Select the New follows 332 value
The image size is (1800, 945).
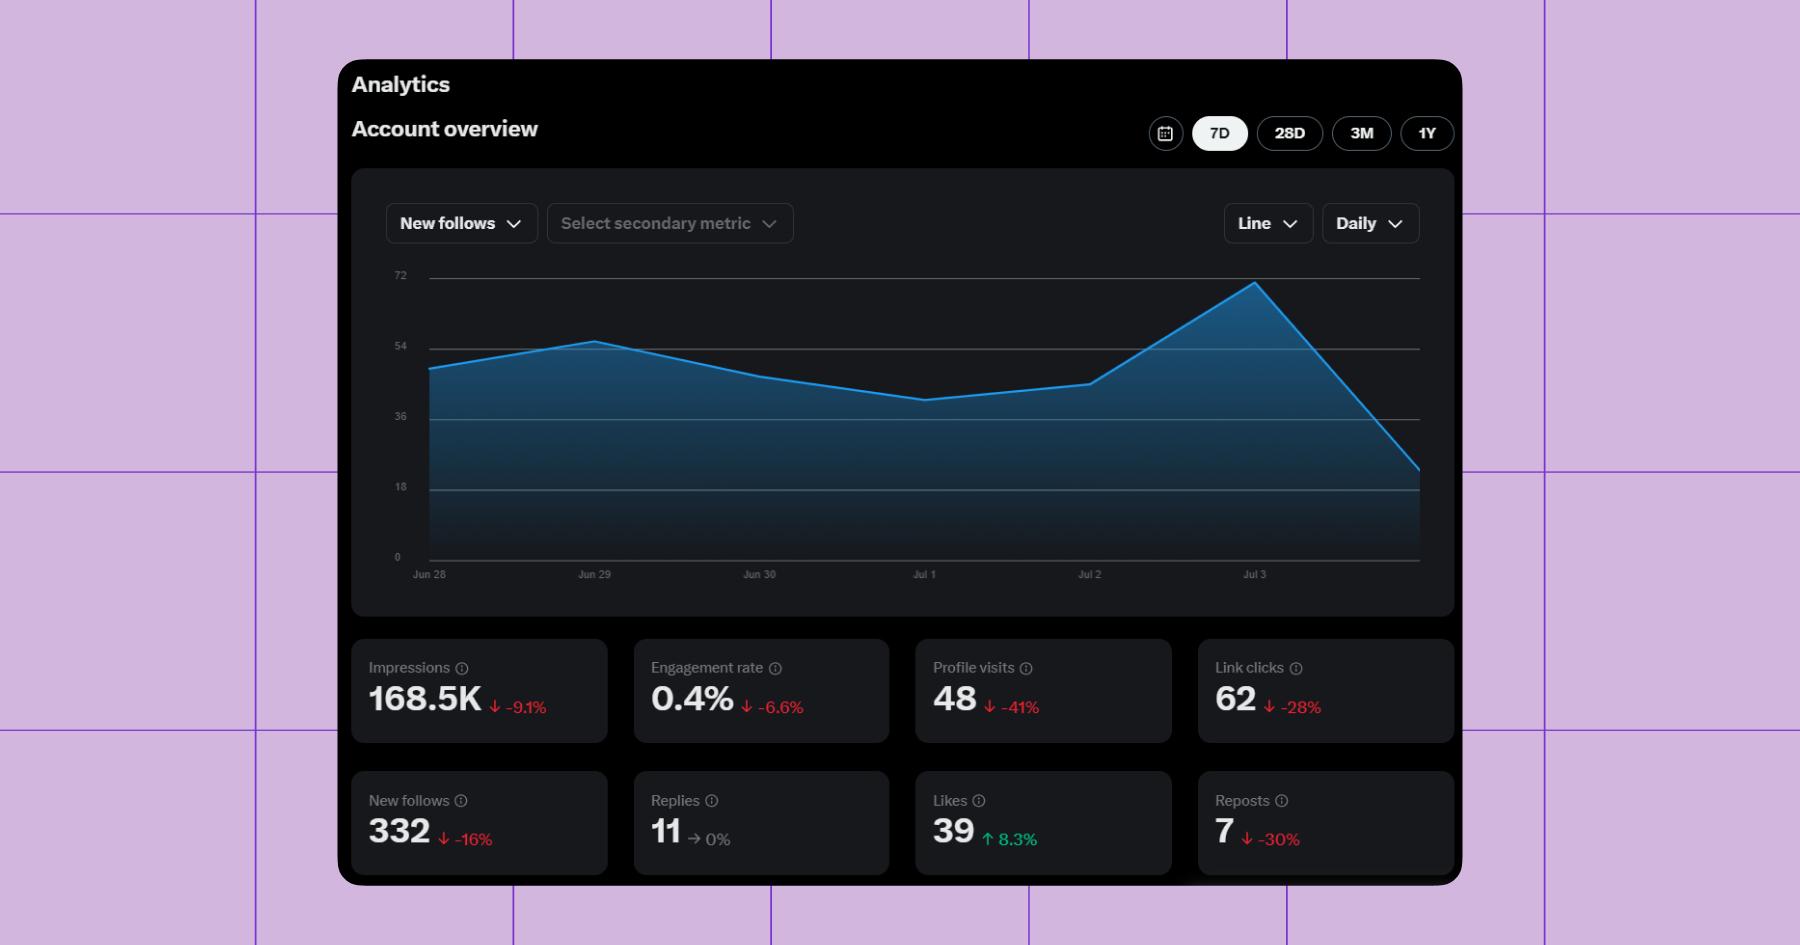(x=399, y=831)
